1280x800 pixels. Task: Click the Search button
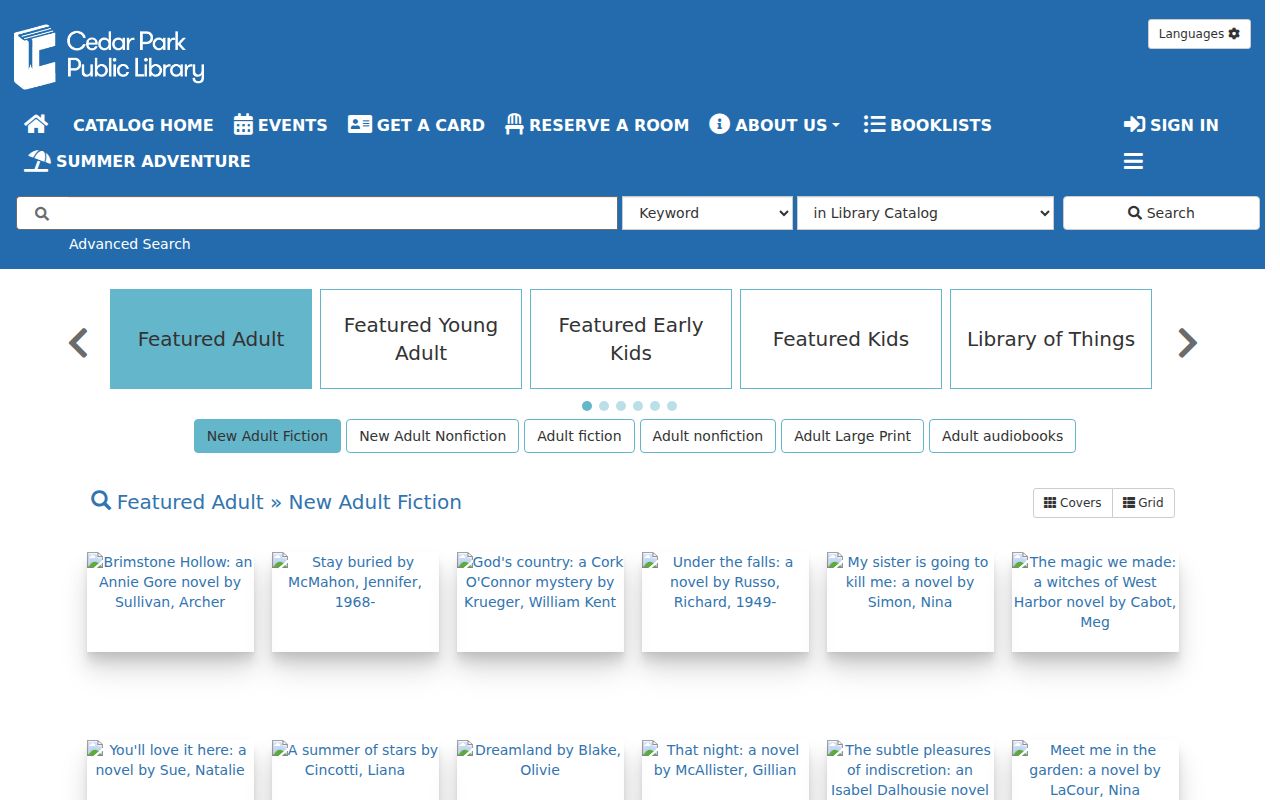click(1161, 213)
